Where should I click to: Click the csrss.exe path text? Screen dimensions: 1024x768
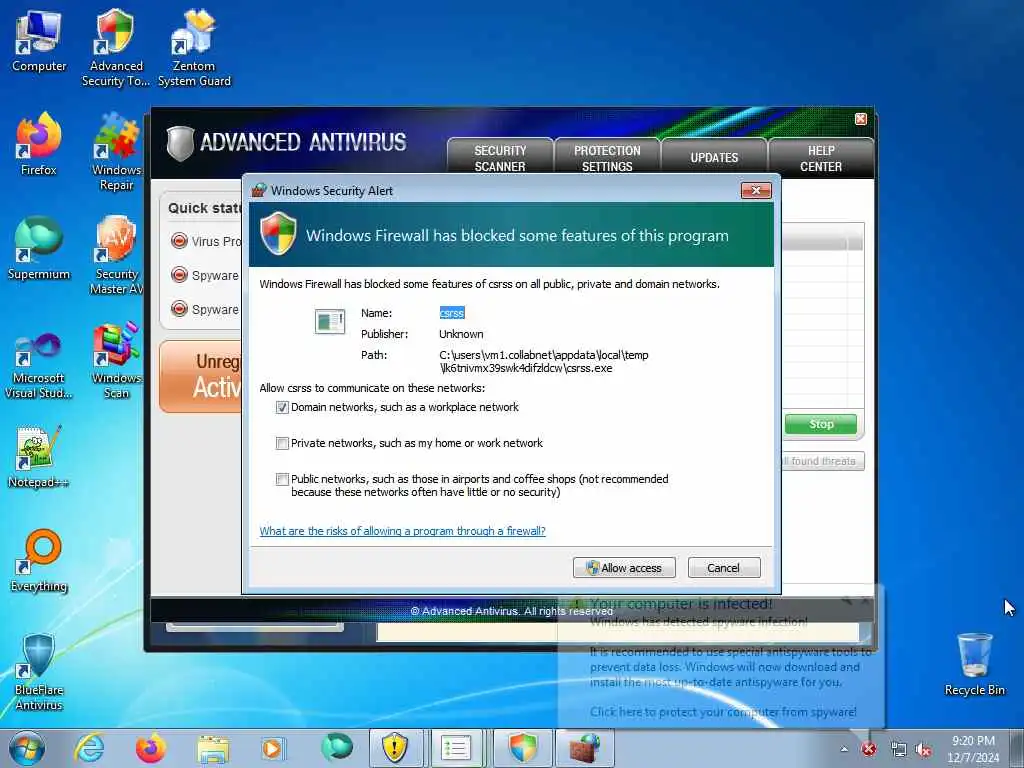(544, 361)
